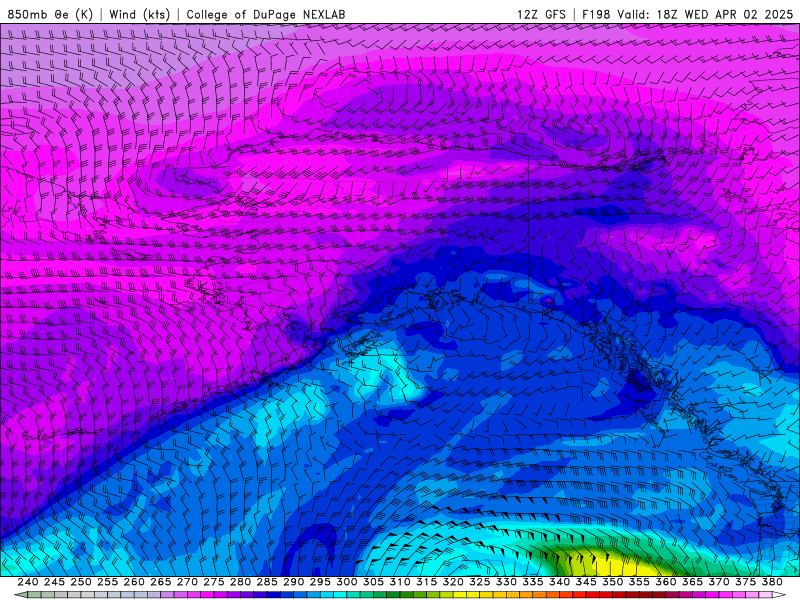Click the 260 legend value
Image resolution: width=800 pixels, height=600 pixels.
134,582
